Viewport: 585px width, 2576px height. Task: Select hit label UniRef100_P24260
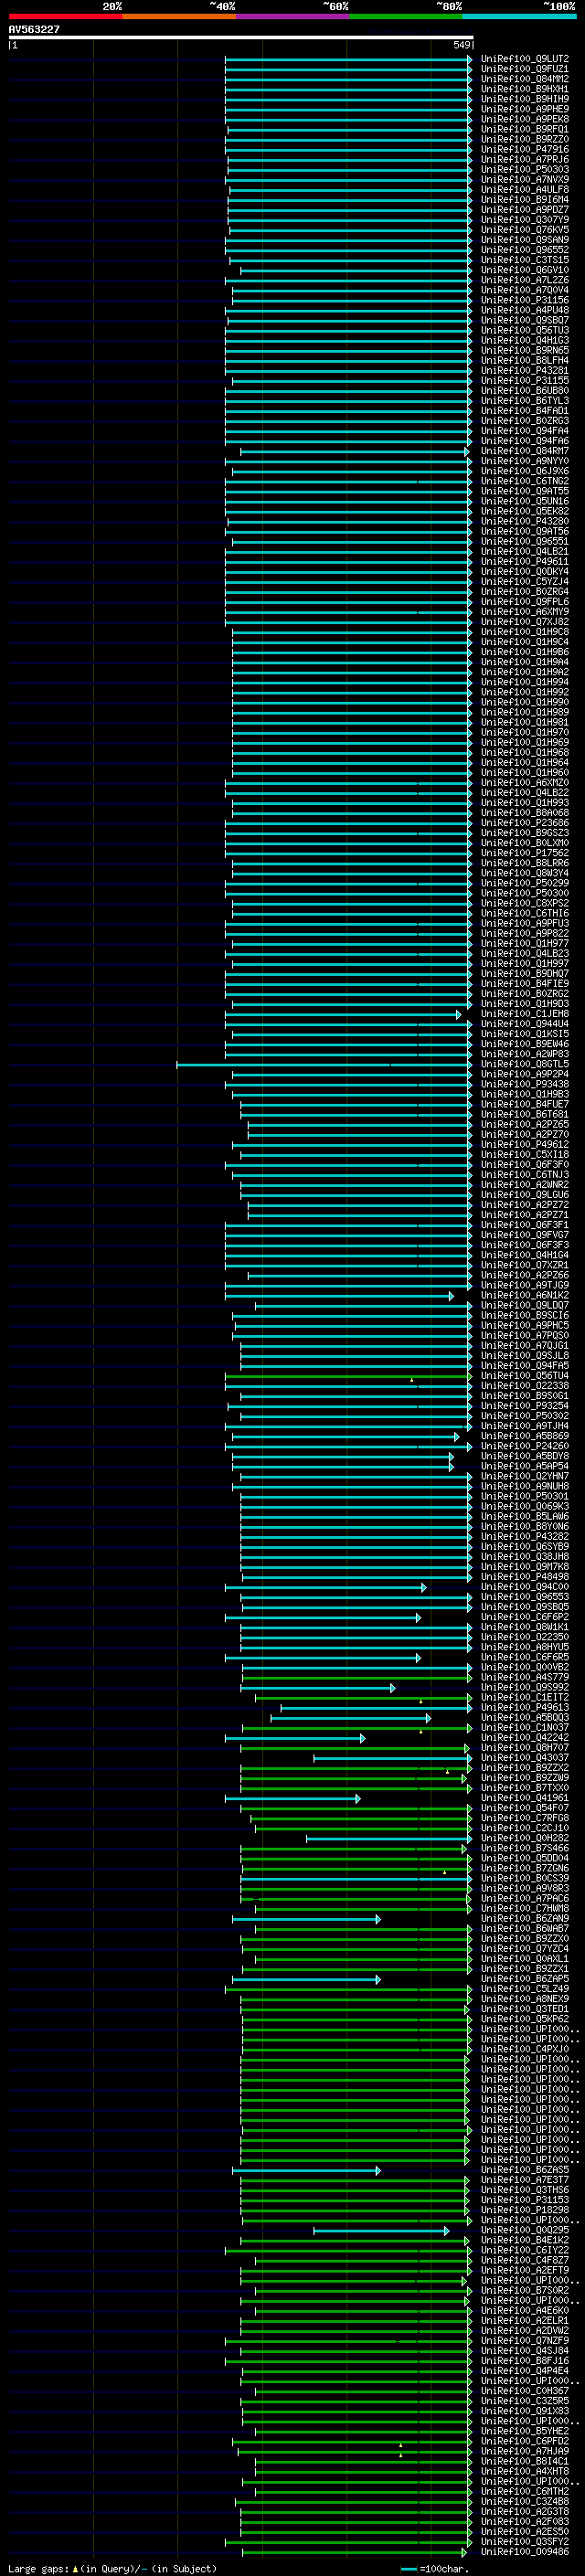click(x=525, y=1446)
